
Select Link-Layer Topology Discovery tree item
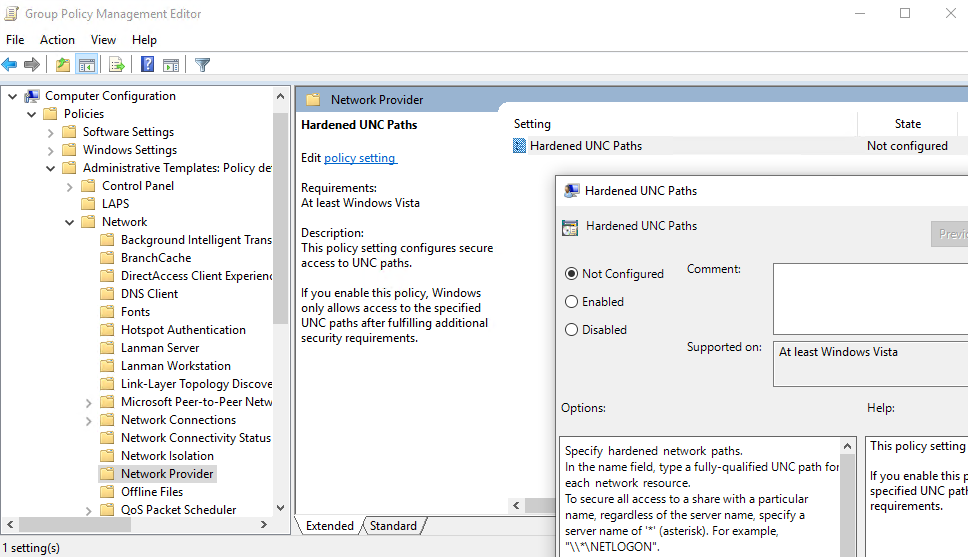coord(196,383)
